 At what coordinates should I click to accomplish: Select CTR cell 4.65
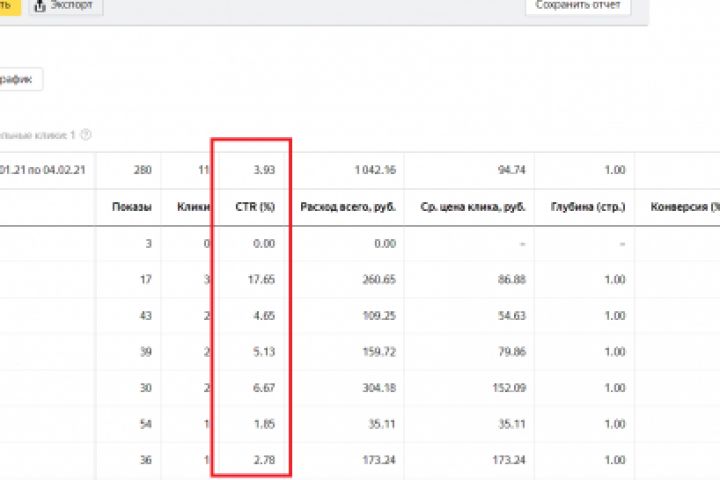(x=264, y=316)
